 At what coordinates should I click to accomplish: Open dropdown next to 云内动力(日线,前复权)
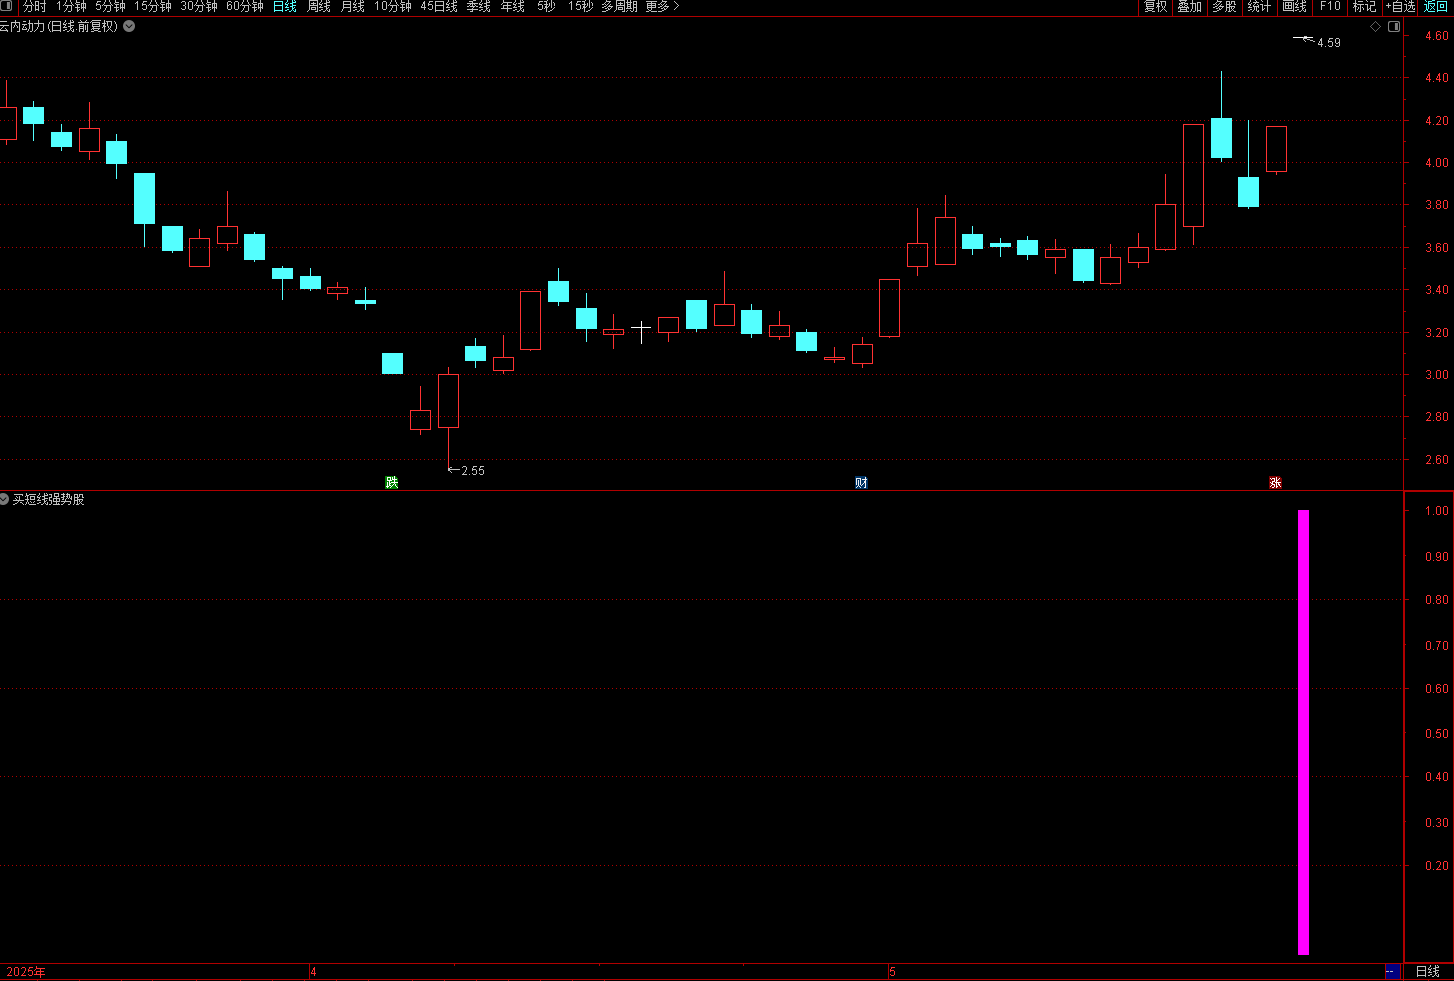(x=129, y=26)
